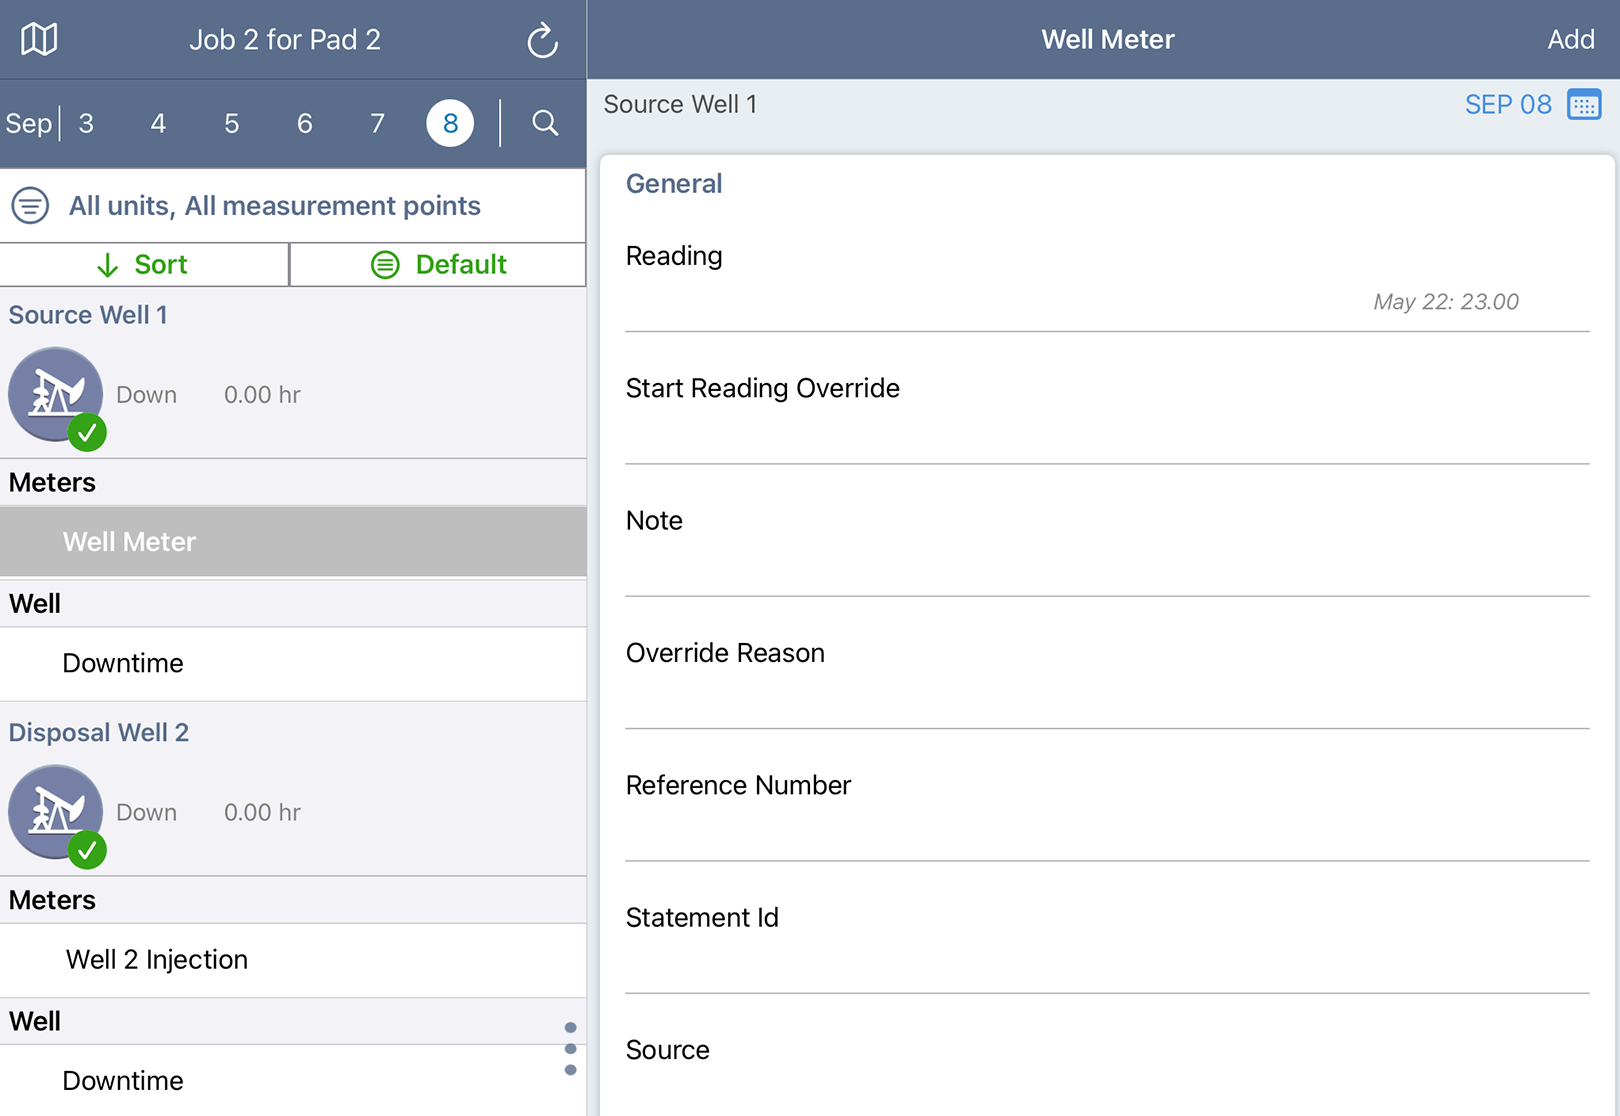Open the map view icon
Screen dimensions: 1620x1116
[x=39, y=40]
